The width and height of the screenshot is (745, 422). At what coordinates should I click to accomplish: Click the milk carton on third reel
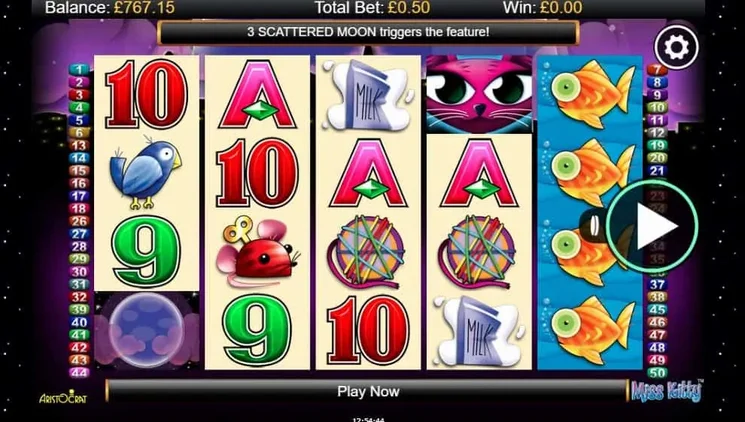click(x=367, y=95)
